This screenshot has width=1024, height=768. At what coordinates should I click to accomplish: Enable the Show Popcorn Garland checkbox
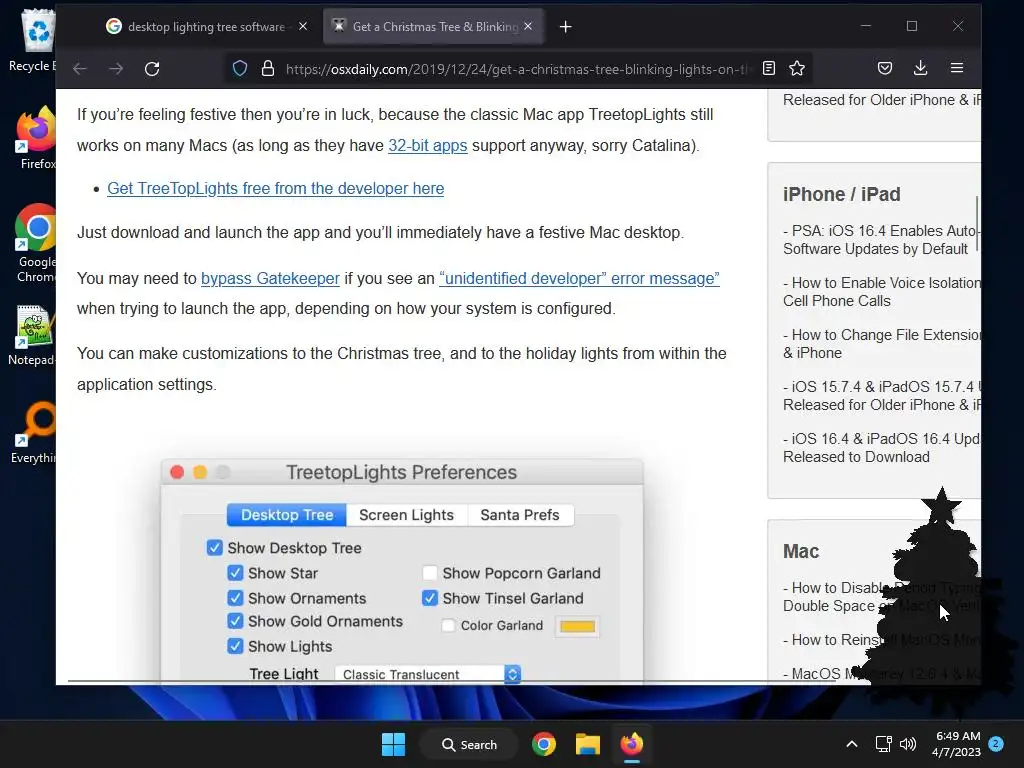tap(430, 573)
